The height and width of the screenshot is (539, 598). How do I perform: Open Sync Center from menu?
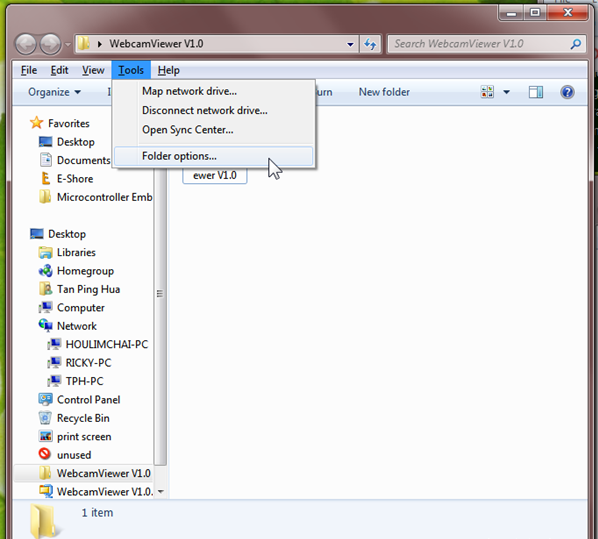click(x=187, y=130)
